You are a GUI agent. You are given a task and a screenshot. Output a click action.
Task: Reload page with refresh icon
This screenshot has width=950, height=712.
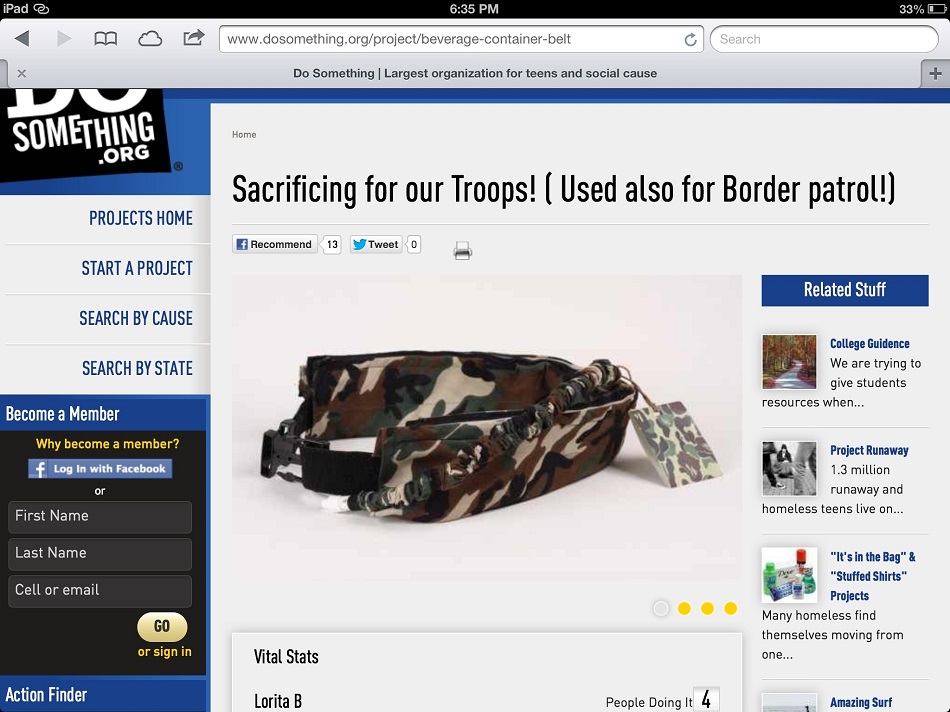(x=690, y=40)
